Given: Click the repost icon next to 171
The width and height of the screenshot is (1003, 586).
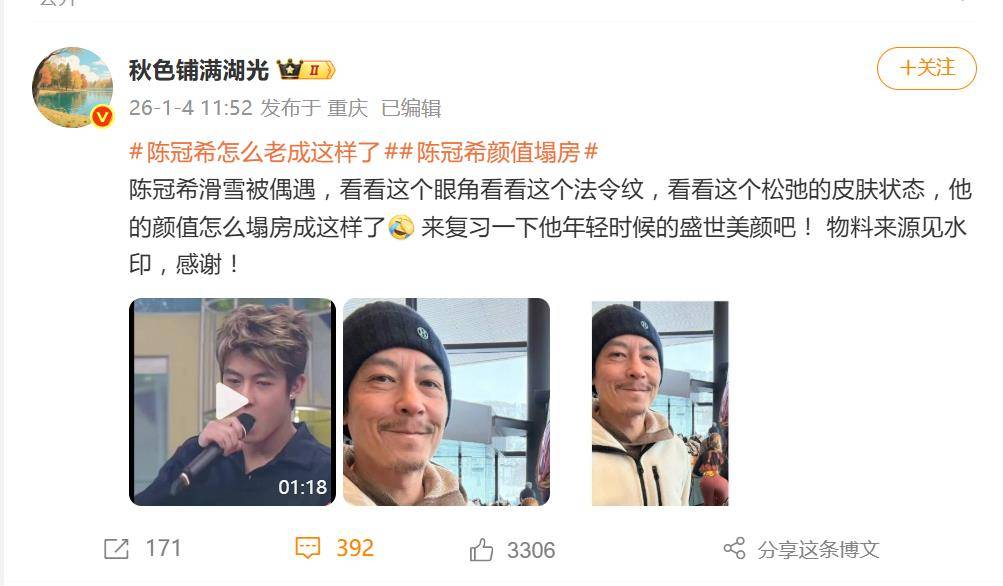Looking at the screenshot, I should point(116,549).
